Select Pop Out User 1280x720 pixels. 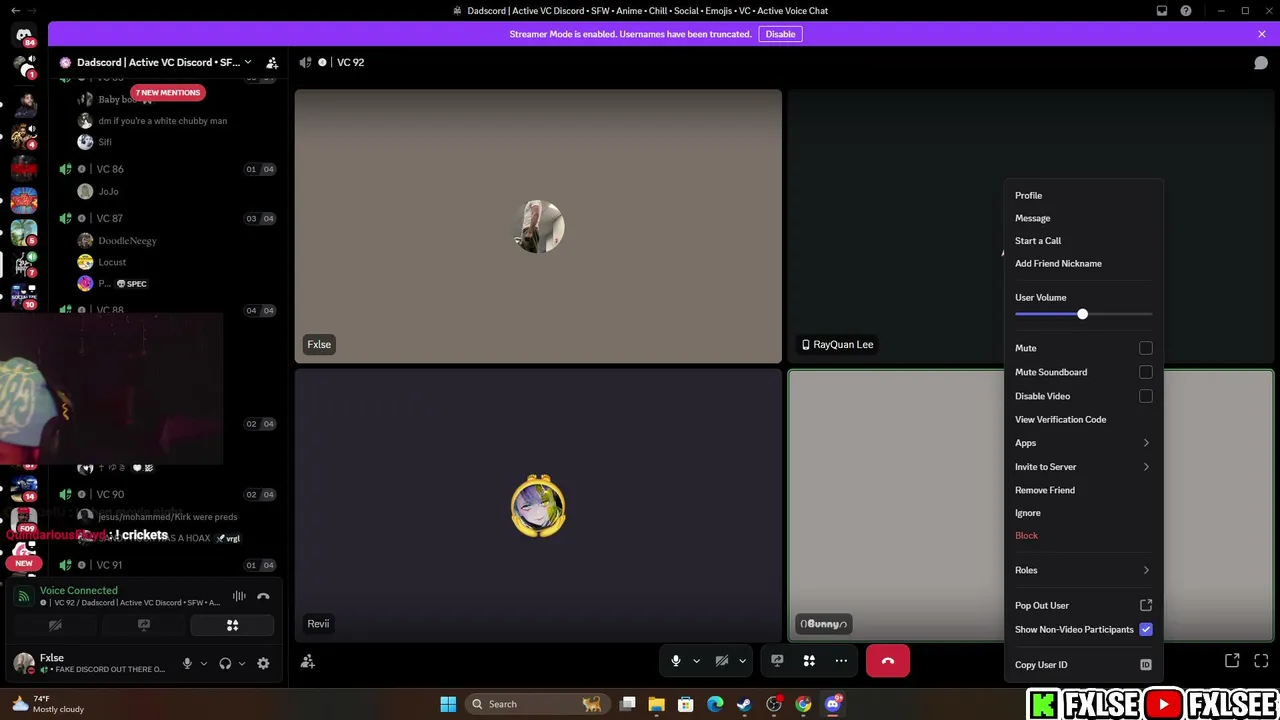(1083, 605)
